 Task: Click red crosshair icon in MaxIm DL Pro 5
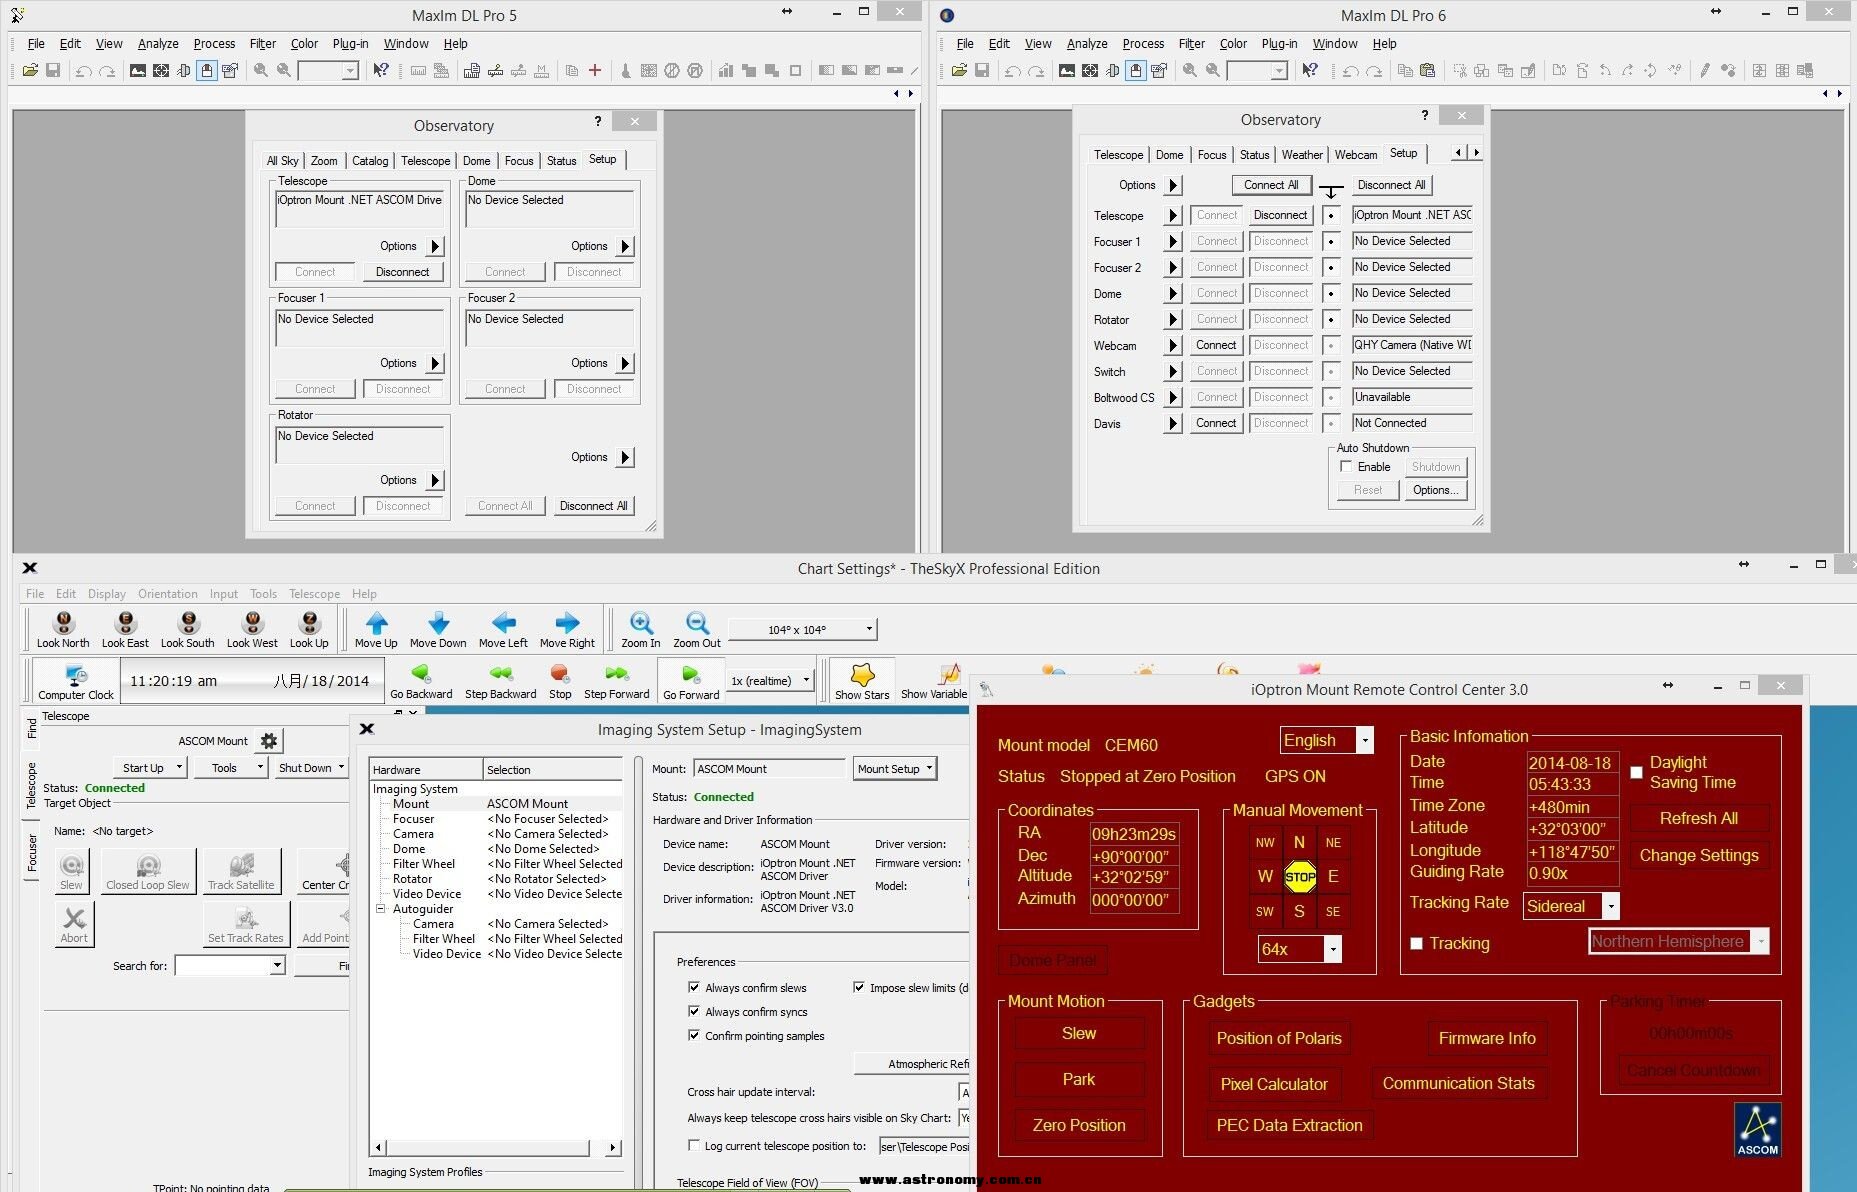pos(595,70)
